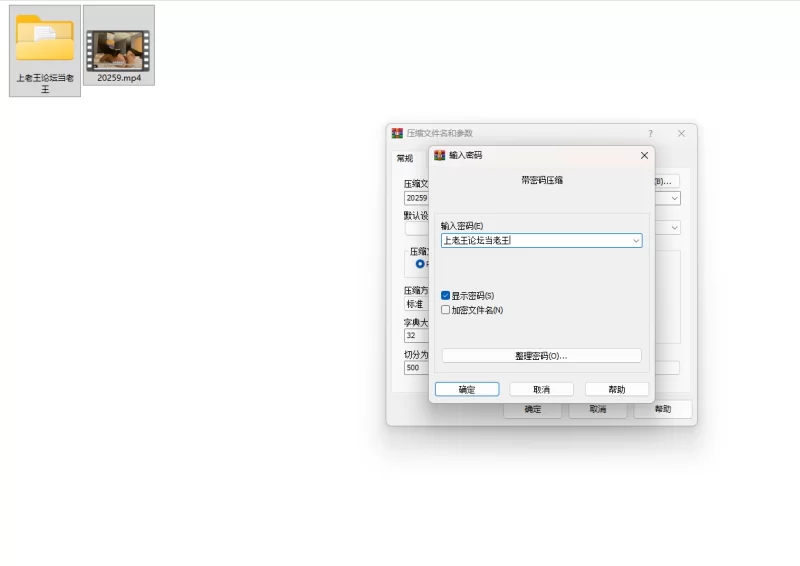
Task: Click the question mark help icon
Action: tap(651, 133)
